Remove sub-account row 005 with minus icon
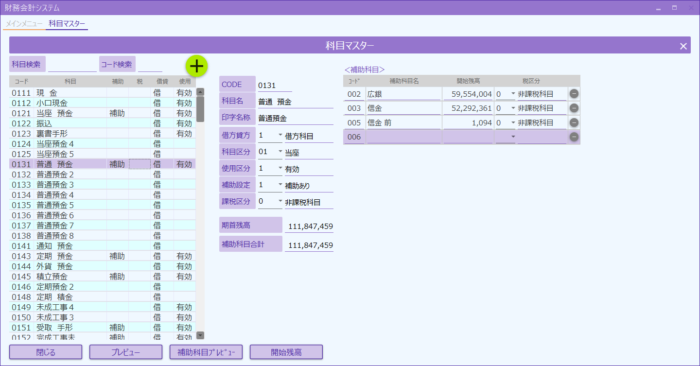The height and width of the screenshot is (366, 700). click(x=574, y=122)
